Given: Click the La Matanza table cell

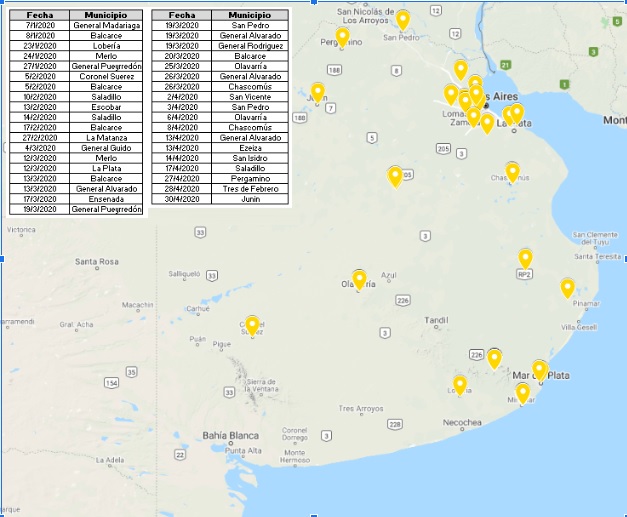Looking at the screenshot, I should tap(106, 136).
